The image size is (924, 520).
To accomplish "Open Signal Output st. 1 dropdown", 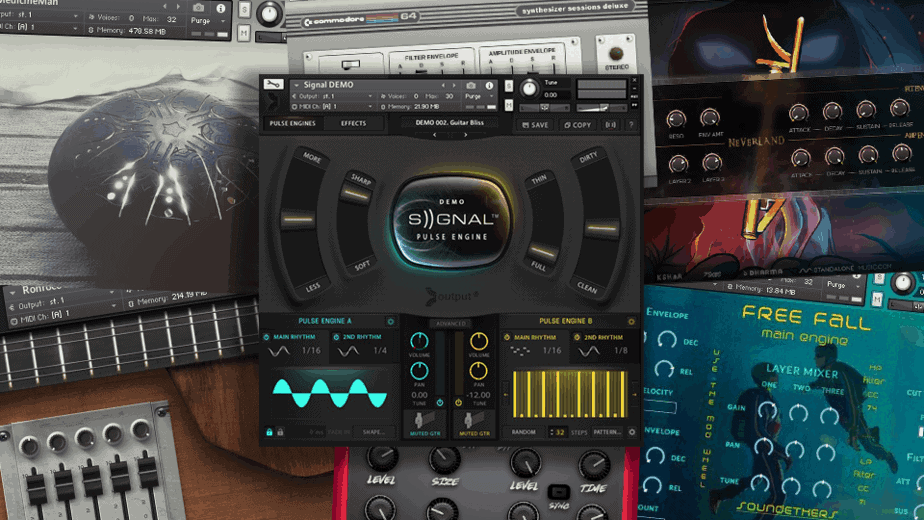I will [332, 96].
